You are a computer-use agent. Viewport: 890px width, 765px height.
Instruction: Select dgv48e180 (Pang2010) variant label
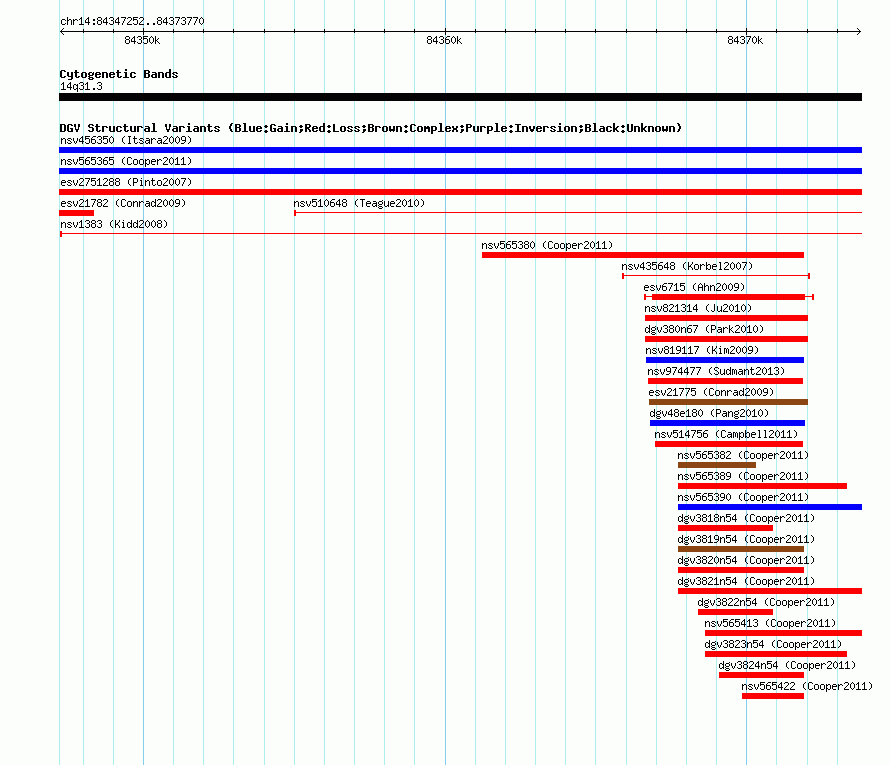709,413
